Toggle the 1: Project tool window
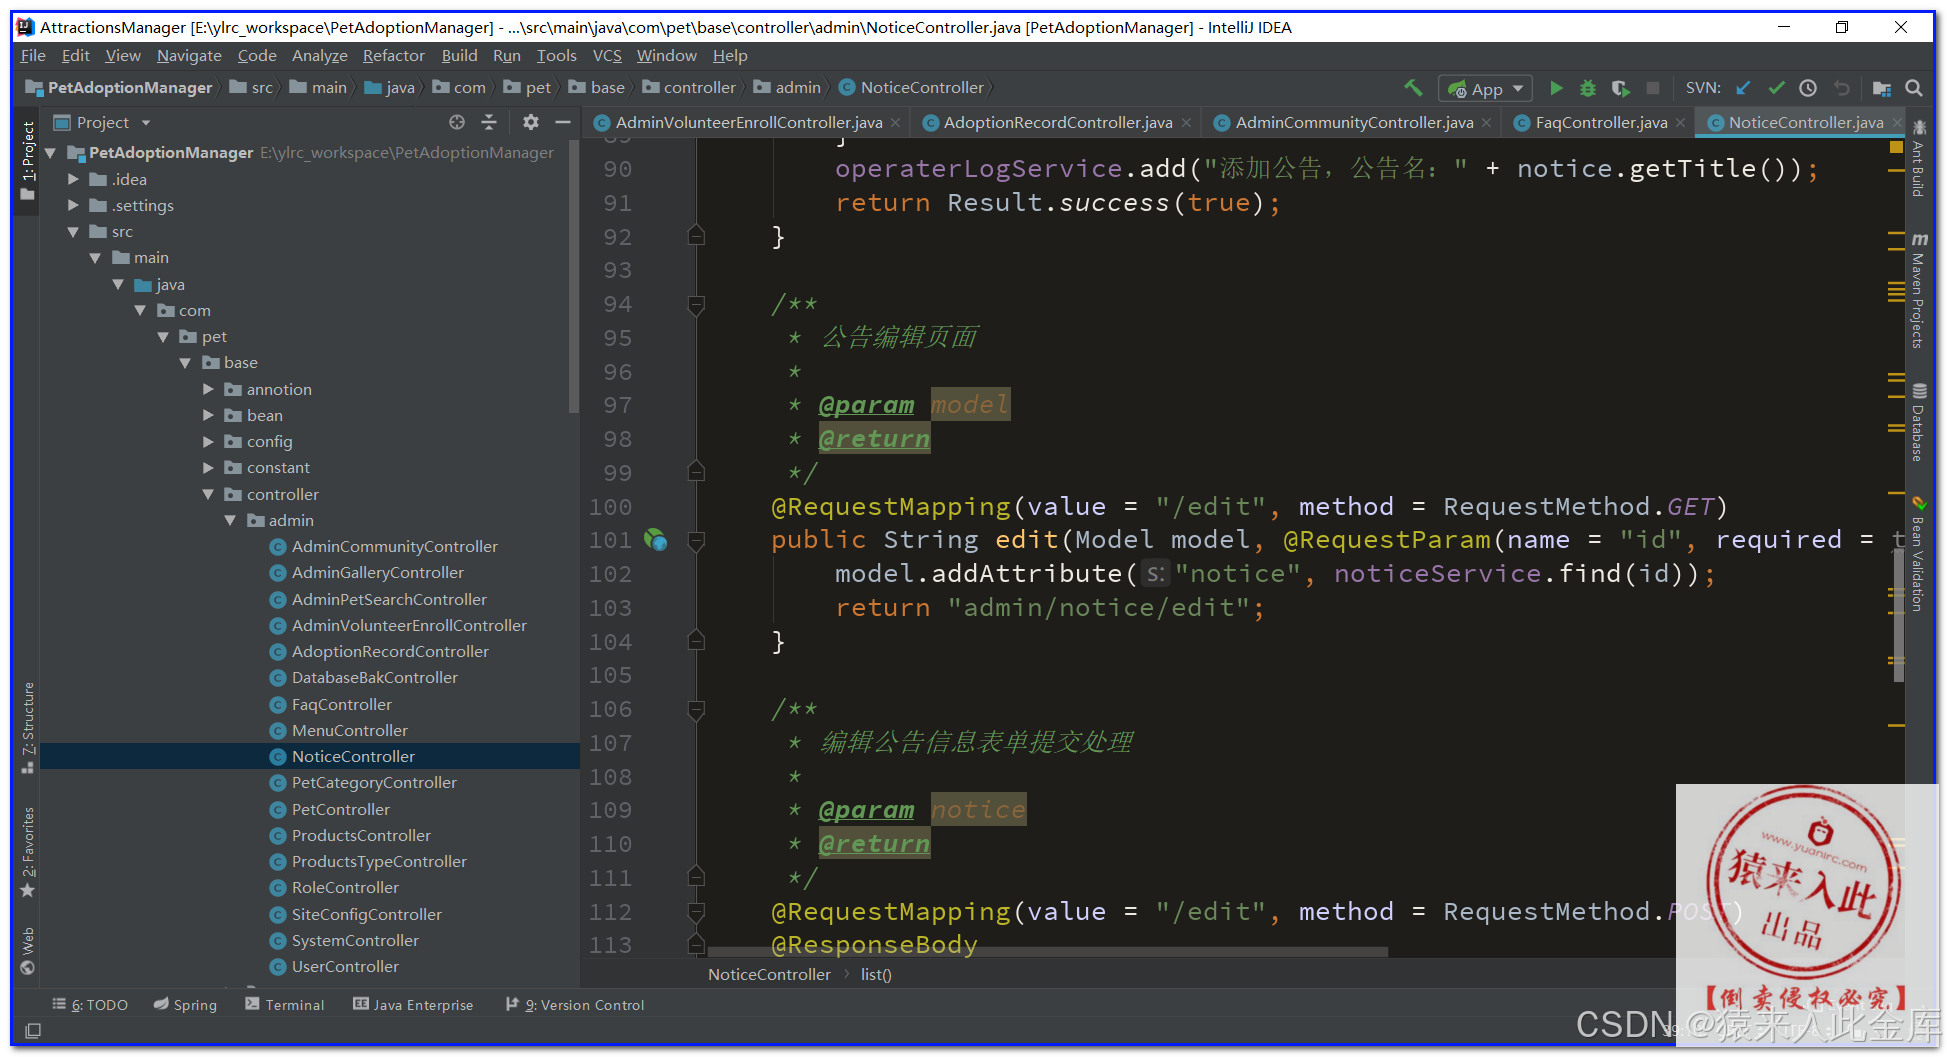This screenshot has width=1947, height=1057. click(x=28, y=160)
